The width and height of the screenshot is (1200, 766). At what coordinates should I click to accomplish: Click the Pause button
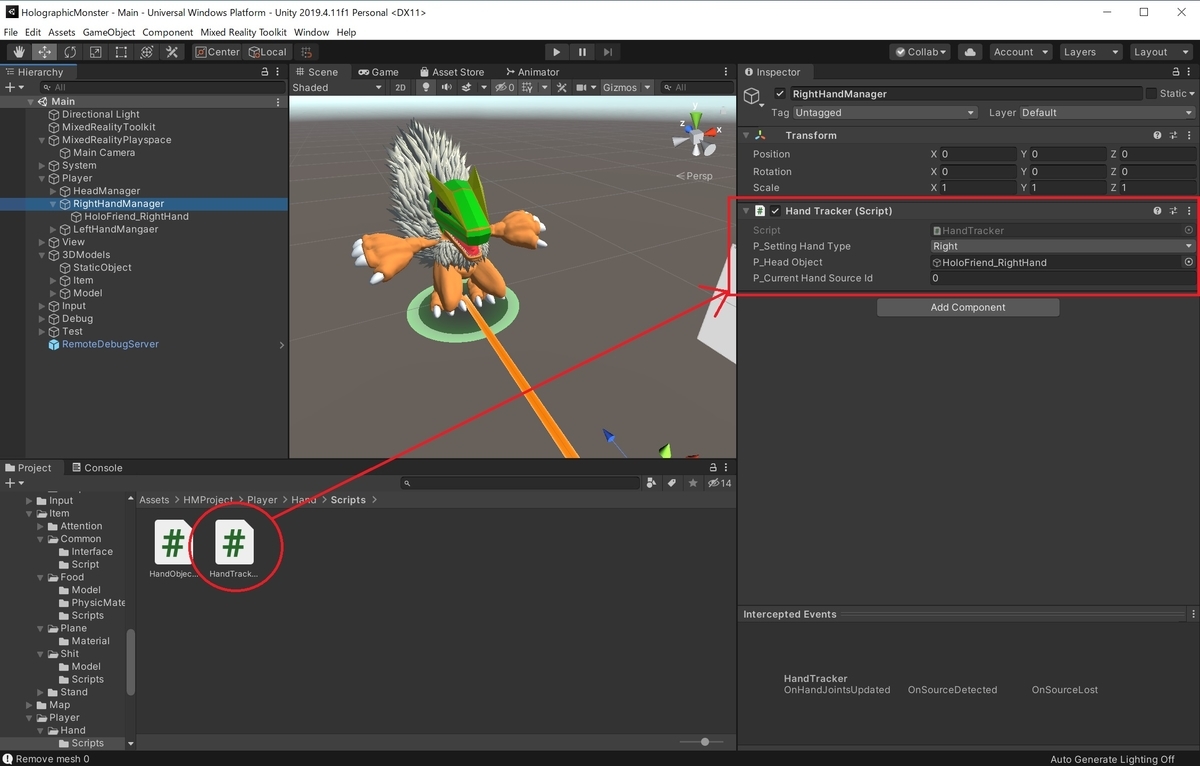click(x=583, y=52)
